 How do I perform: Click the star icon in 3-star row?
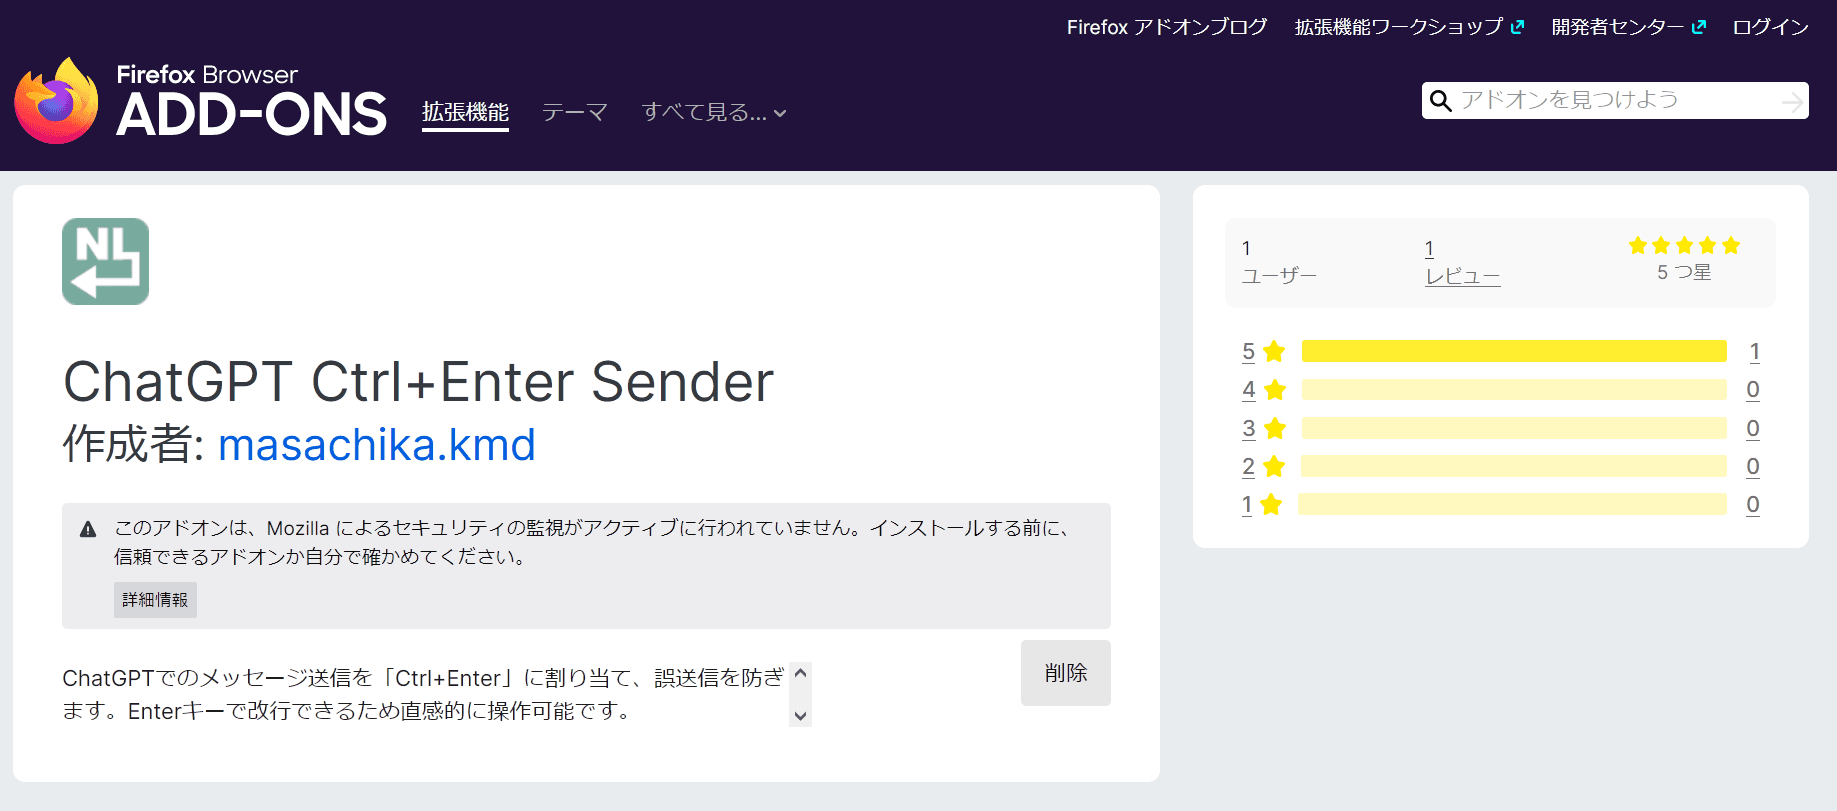pos(1275,429)
